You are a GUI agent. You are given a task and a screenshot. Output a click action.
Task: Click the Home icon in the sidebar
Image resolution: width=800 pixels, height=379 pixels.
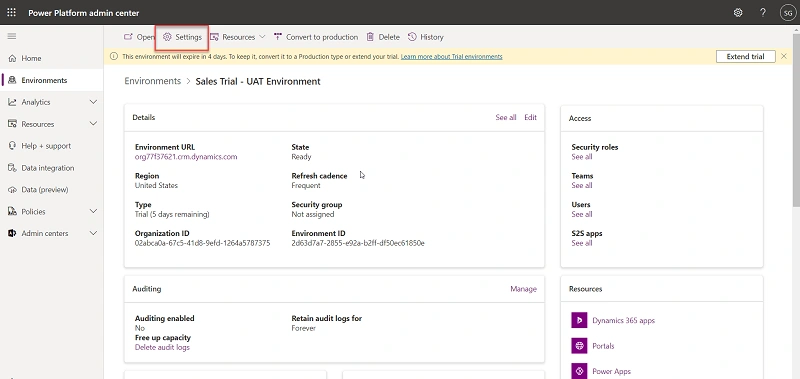12,58
